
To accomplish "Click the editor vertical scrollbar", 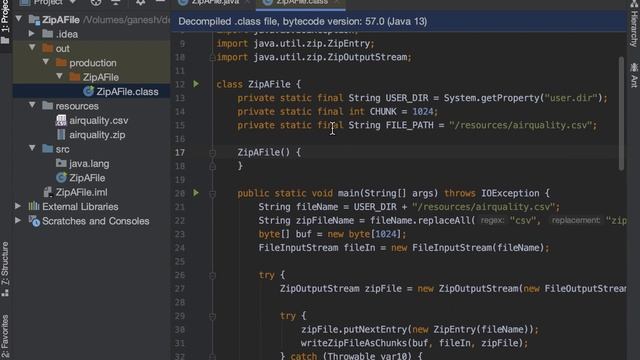I will [x=621, y=114].
